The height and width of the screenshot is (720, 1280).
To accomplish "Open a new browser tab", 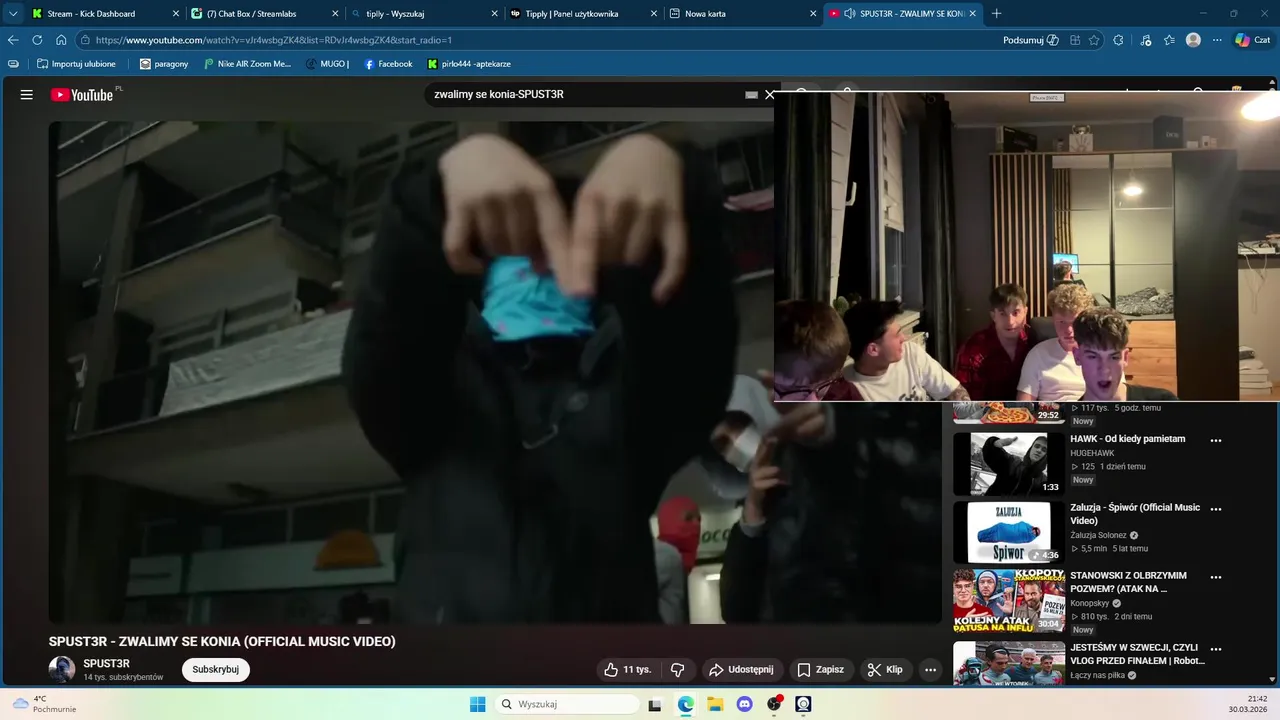I will tap(996, 13).
